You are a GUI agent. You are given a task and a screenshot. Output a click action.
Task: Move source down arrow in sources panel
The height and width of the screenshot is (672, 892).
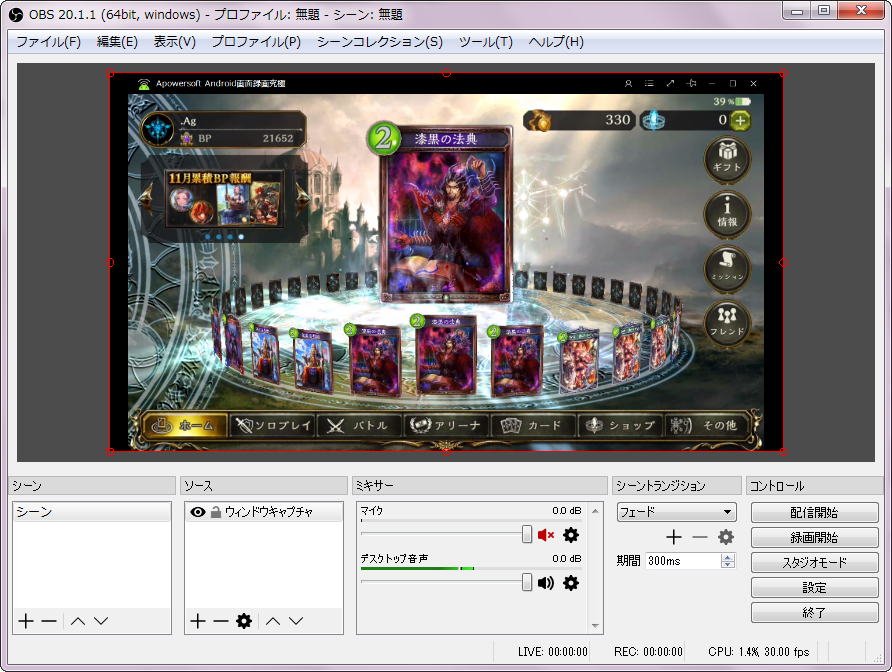pyautogui.click(x=296, y=621)
